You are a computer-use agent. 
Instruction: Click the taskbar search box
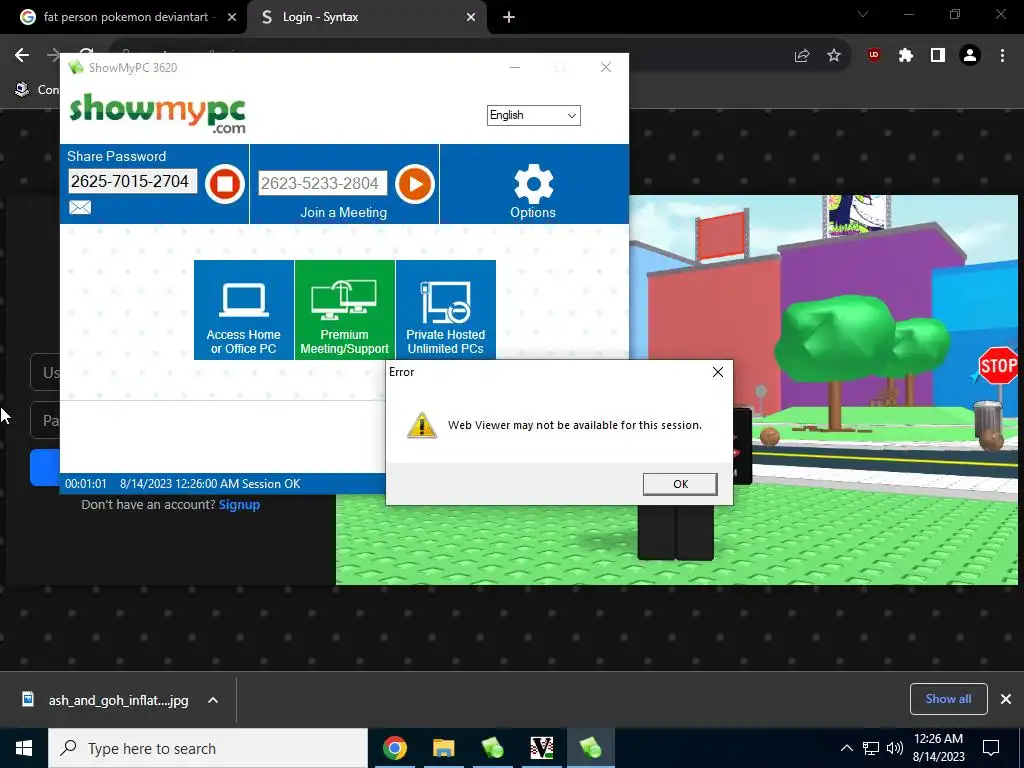pos(208,748)
